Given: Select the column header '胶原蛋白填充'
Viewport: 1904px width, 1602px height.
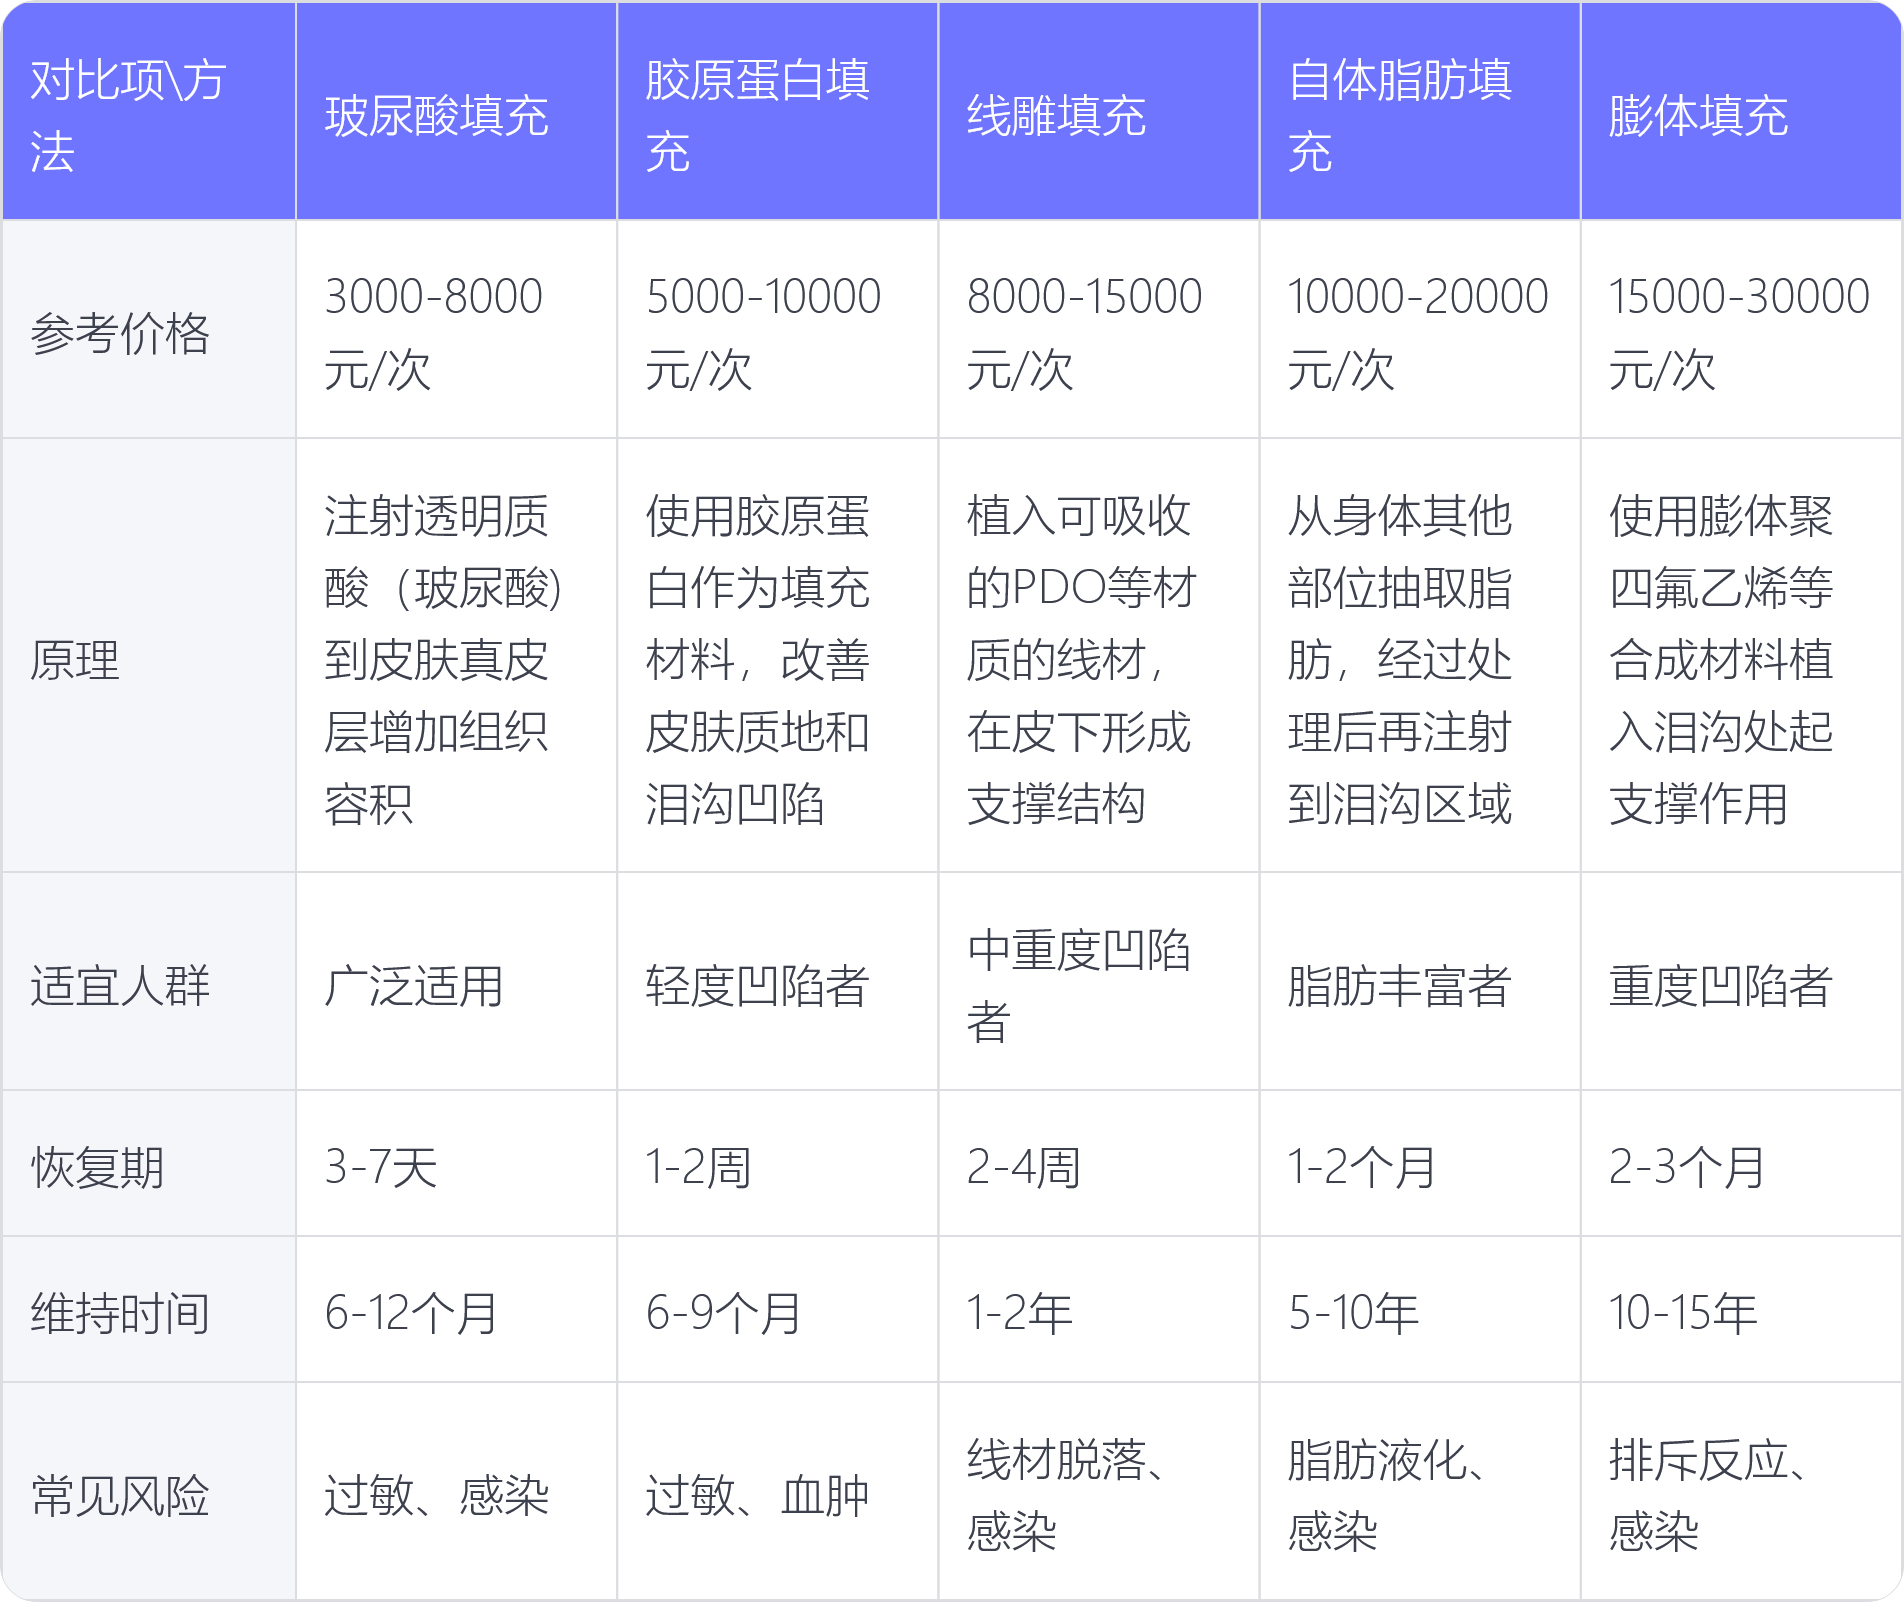Looking at the screenshot, I should click(777, 111).
